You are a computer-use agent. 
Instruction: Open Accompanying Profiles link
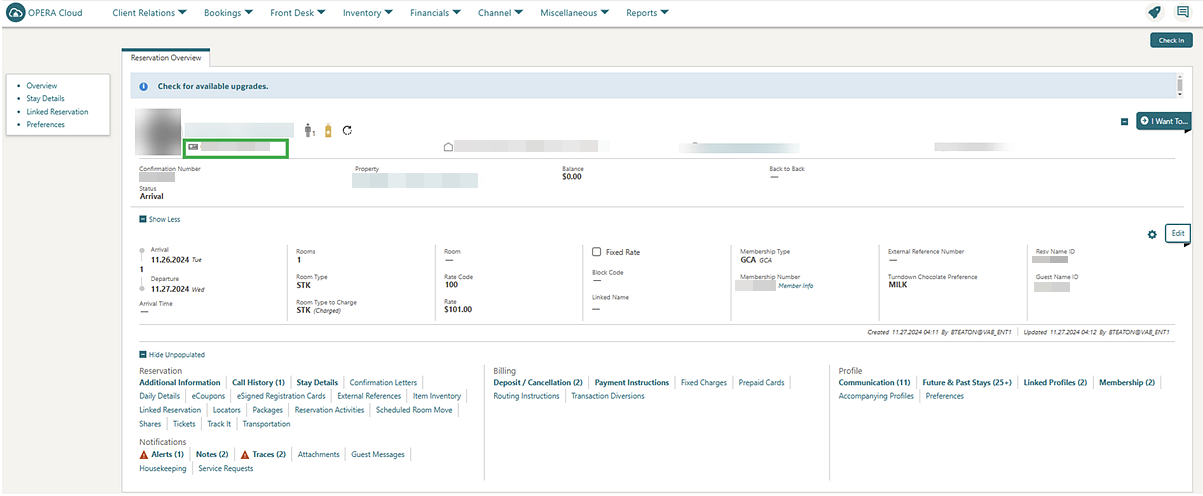[x=877, y=397]
